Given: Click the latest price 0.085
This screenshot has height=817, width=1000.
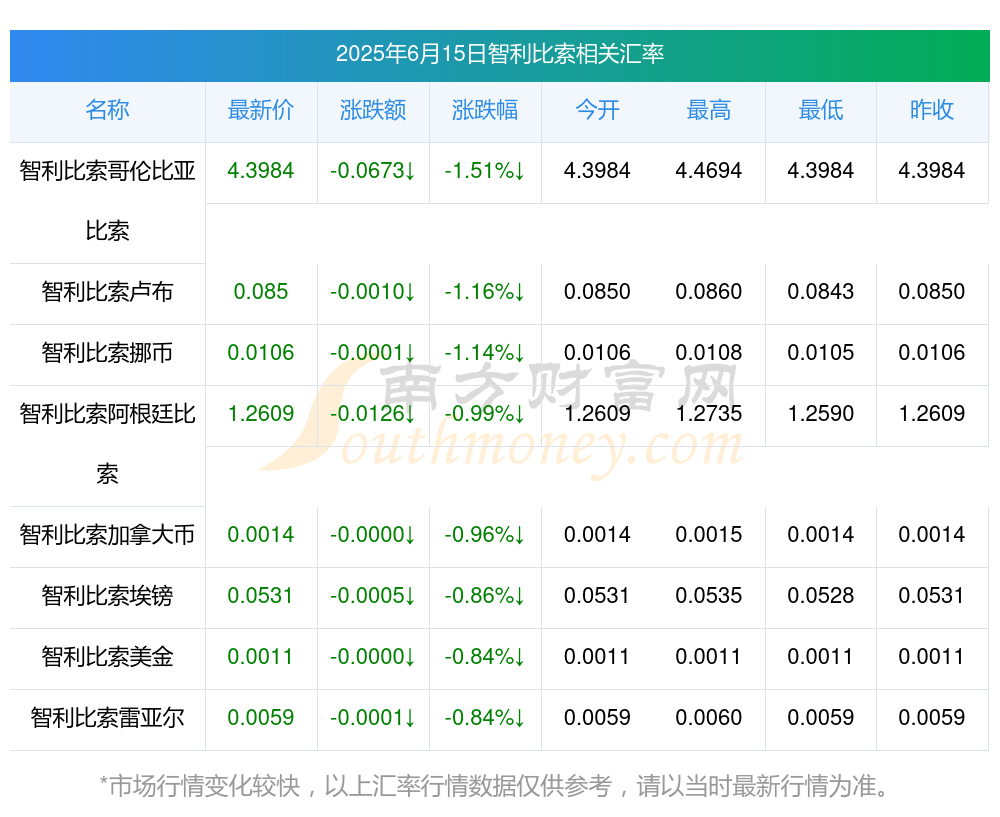Looking at the screenshot, I should coord(261,292).
